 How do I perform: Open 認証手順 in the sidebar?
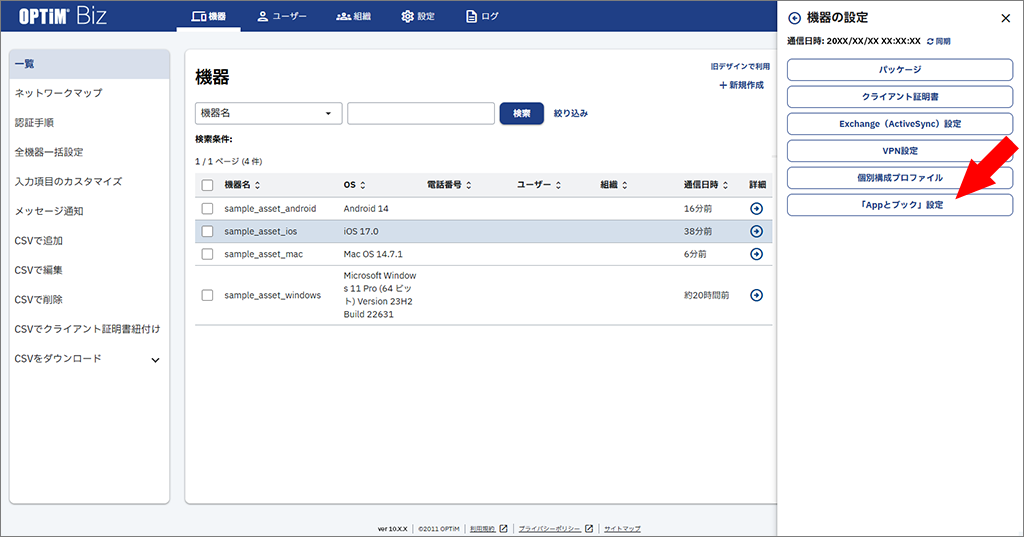click(89, 123)
